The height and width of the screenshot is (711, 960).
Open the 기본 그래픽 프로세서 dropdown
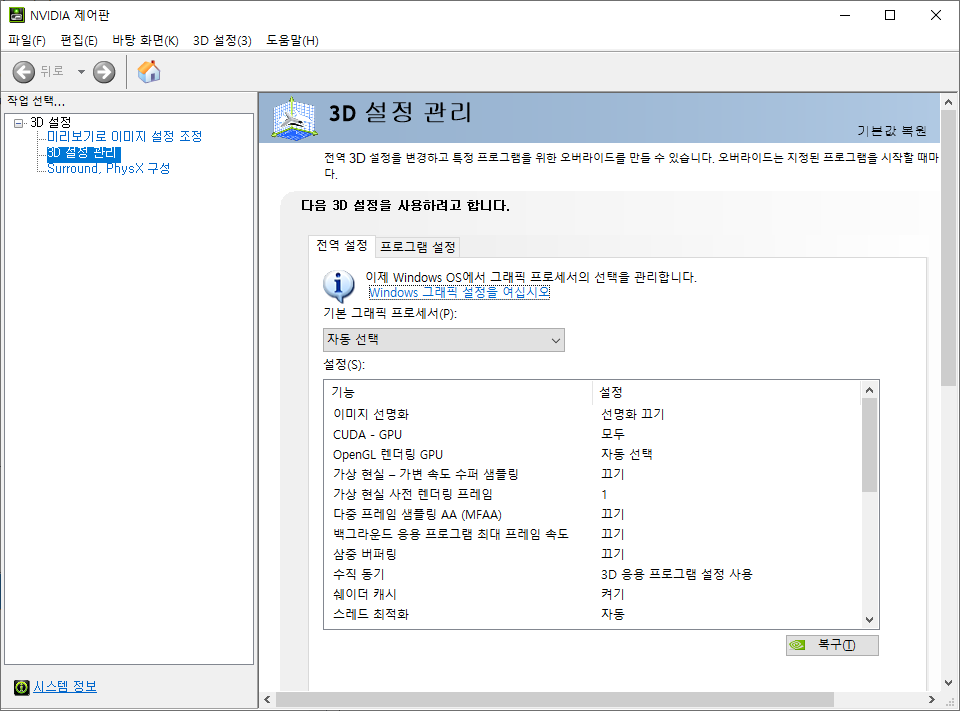tap(444, 340)
